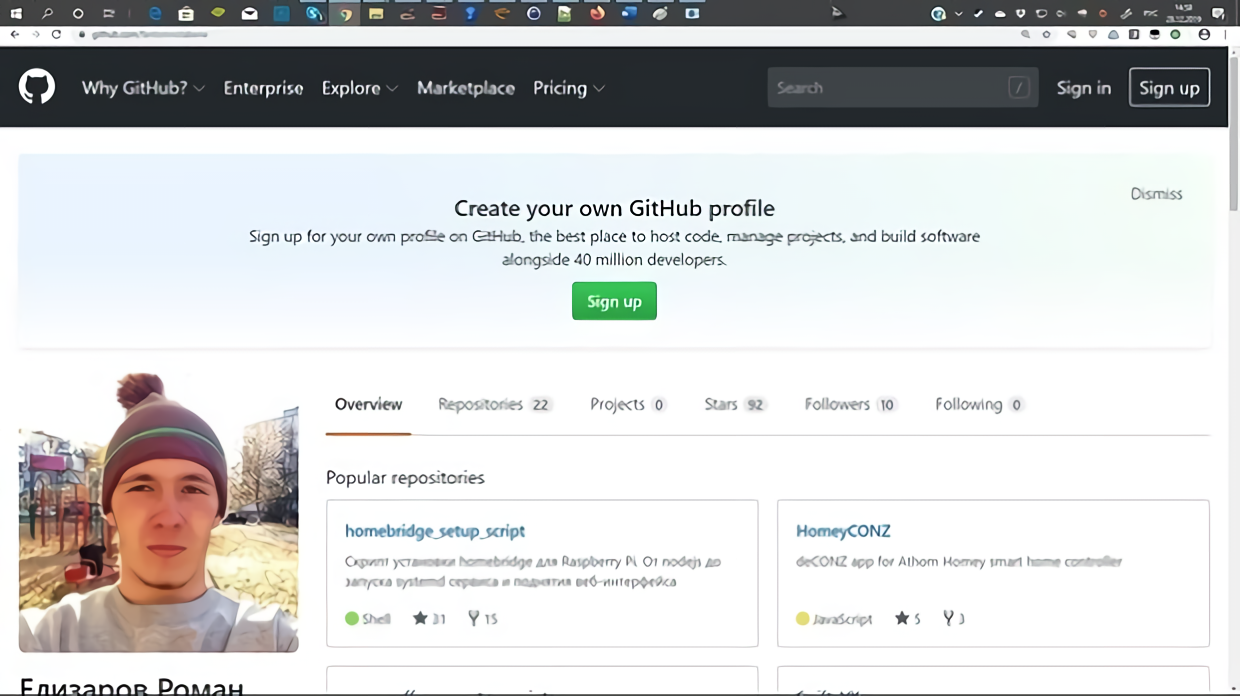Viewport: 1240px width, 696px height.
Task: Click the fork icon on HomeyCONZ
Action: (948, 619)
